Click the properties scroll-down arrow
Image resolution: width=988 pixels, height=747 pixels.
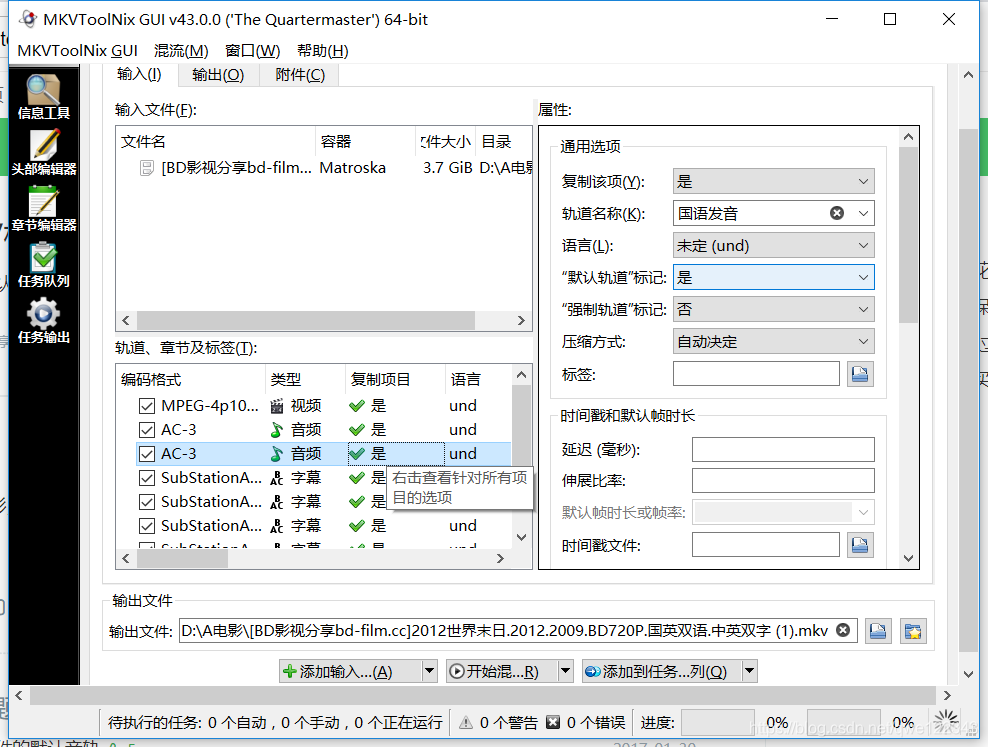click(x=908, y=558)
